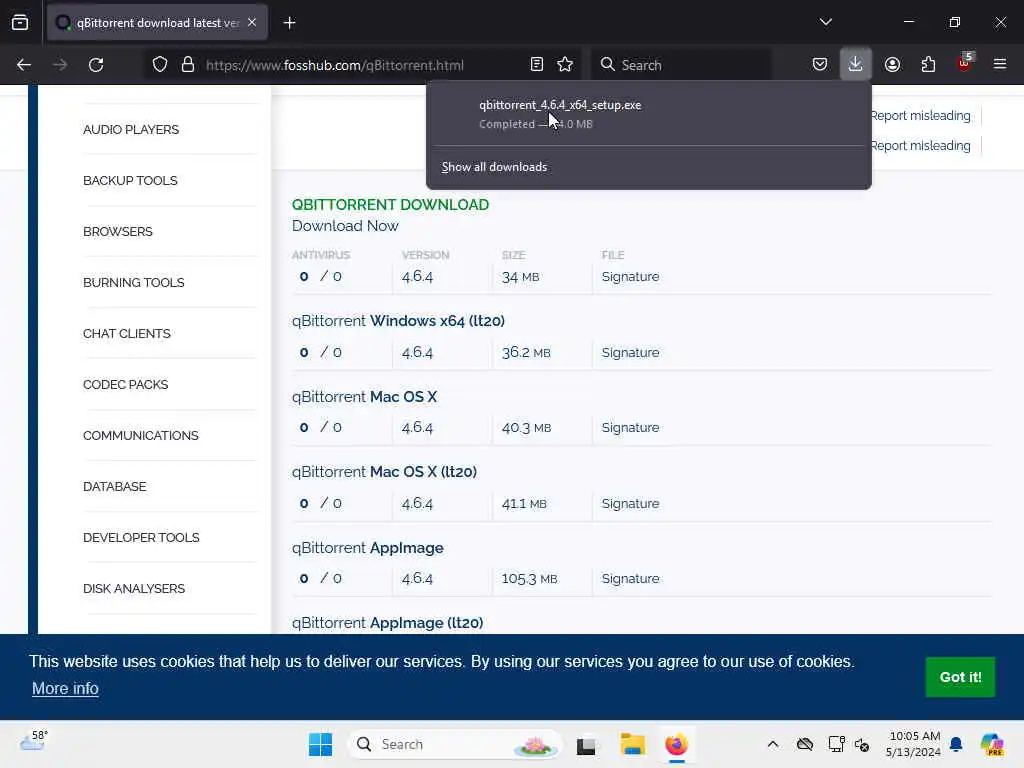Open CHAT CLIENTS category
Screen dimensions: 1024x768
(x=127, y=333)
